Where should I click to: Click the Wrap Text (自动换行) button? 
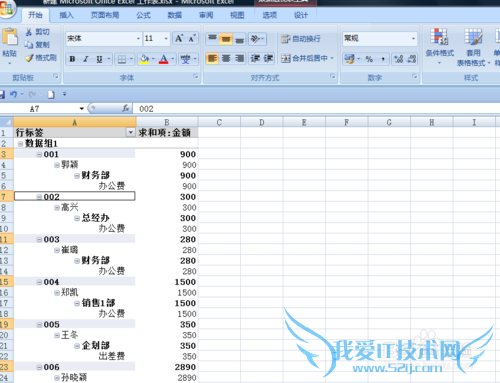click(x=301, y=39)
